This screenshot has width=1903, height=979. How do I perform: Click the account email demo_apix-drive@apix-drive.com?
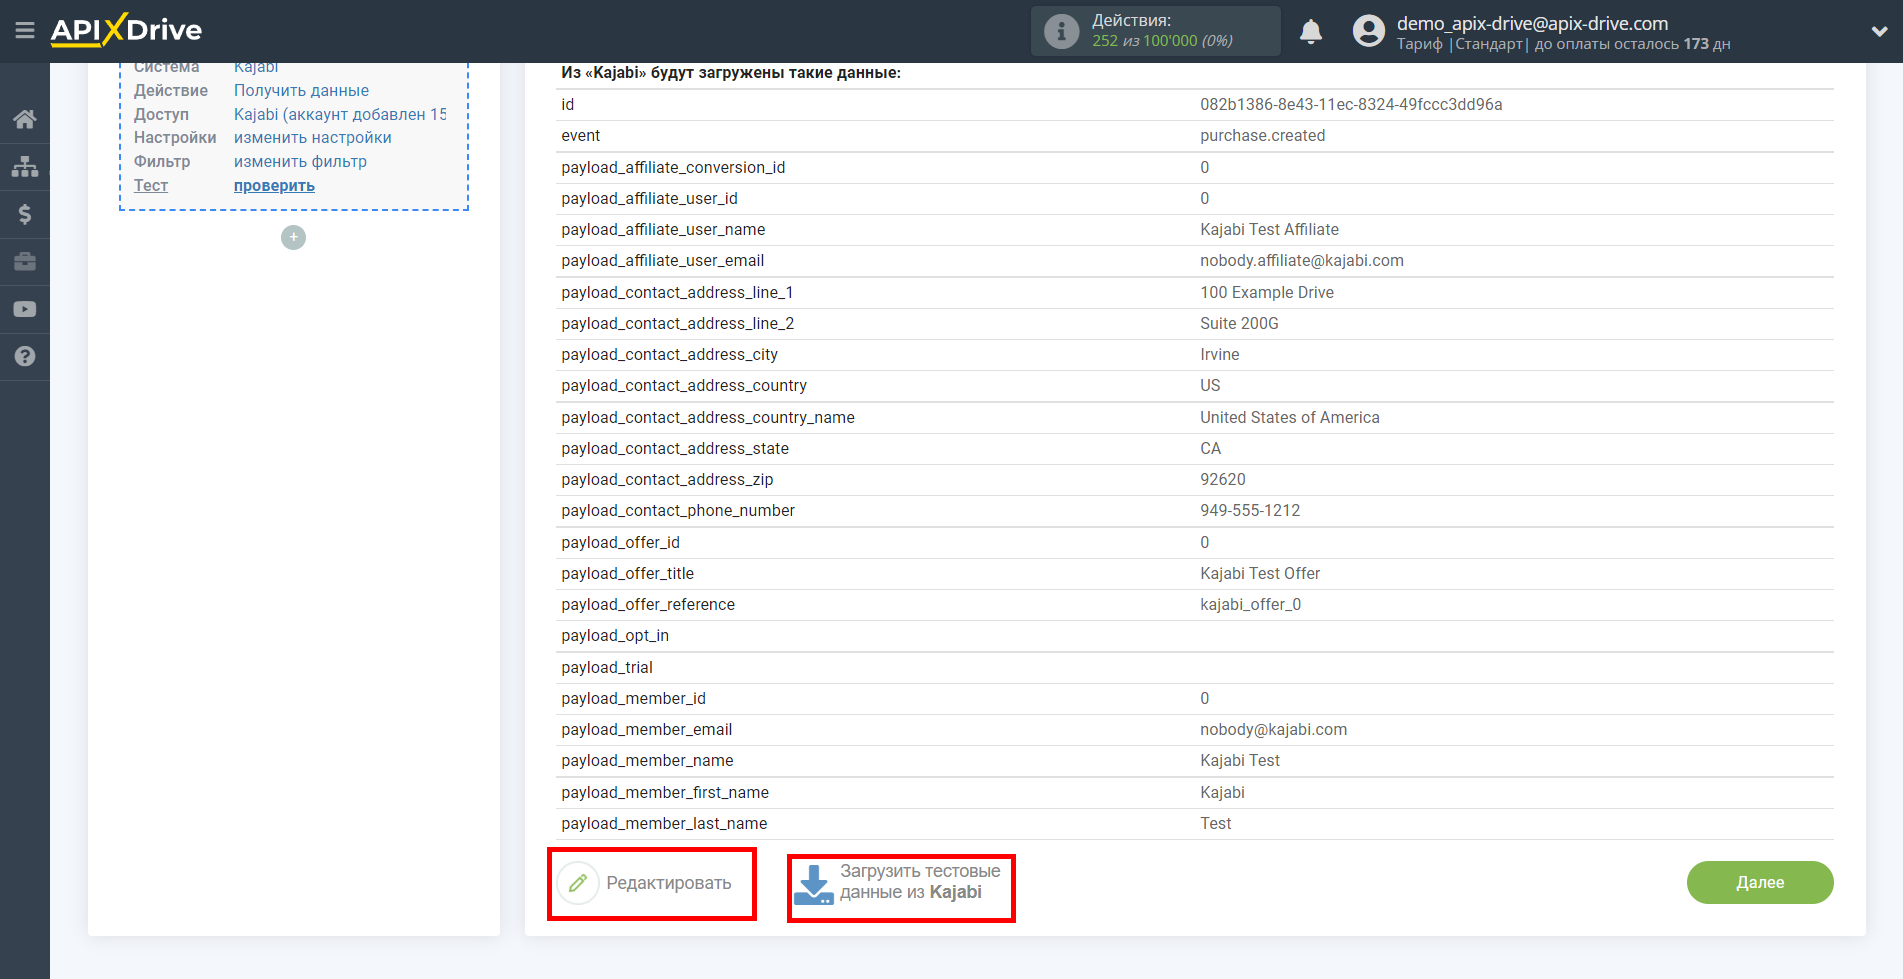[1532, 23]
